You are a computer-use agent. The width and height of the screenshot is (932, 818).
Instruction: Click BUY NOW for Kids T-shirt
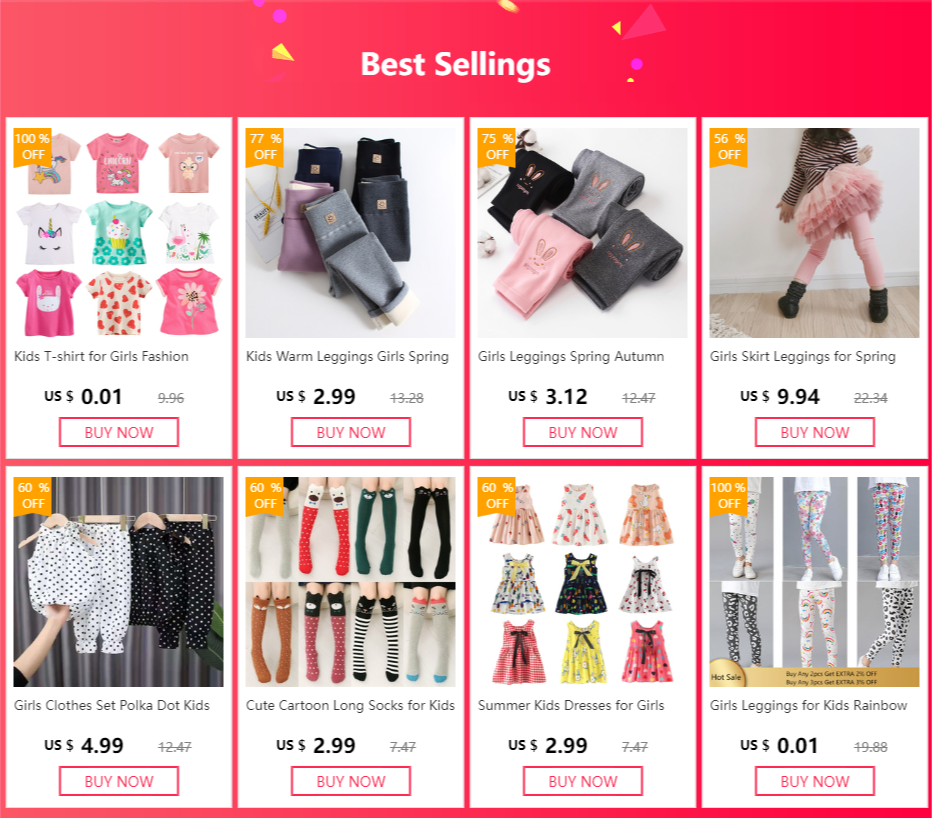(x=119, y=432)
